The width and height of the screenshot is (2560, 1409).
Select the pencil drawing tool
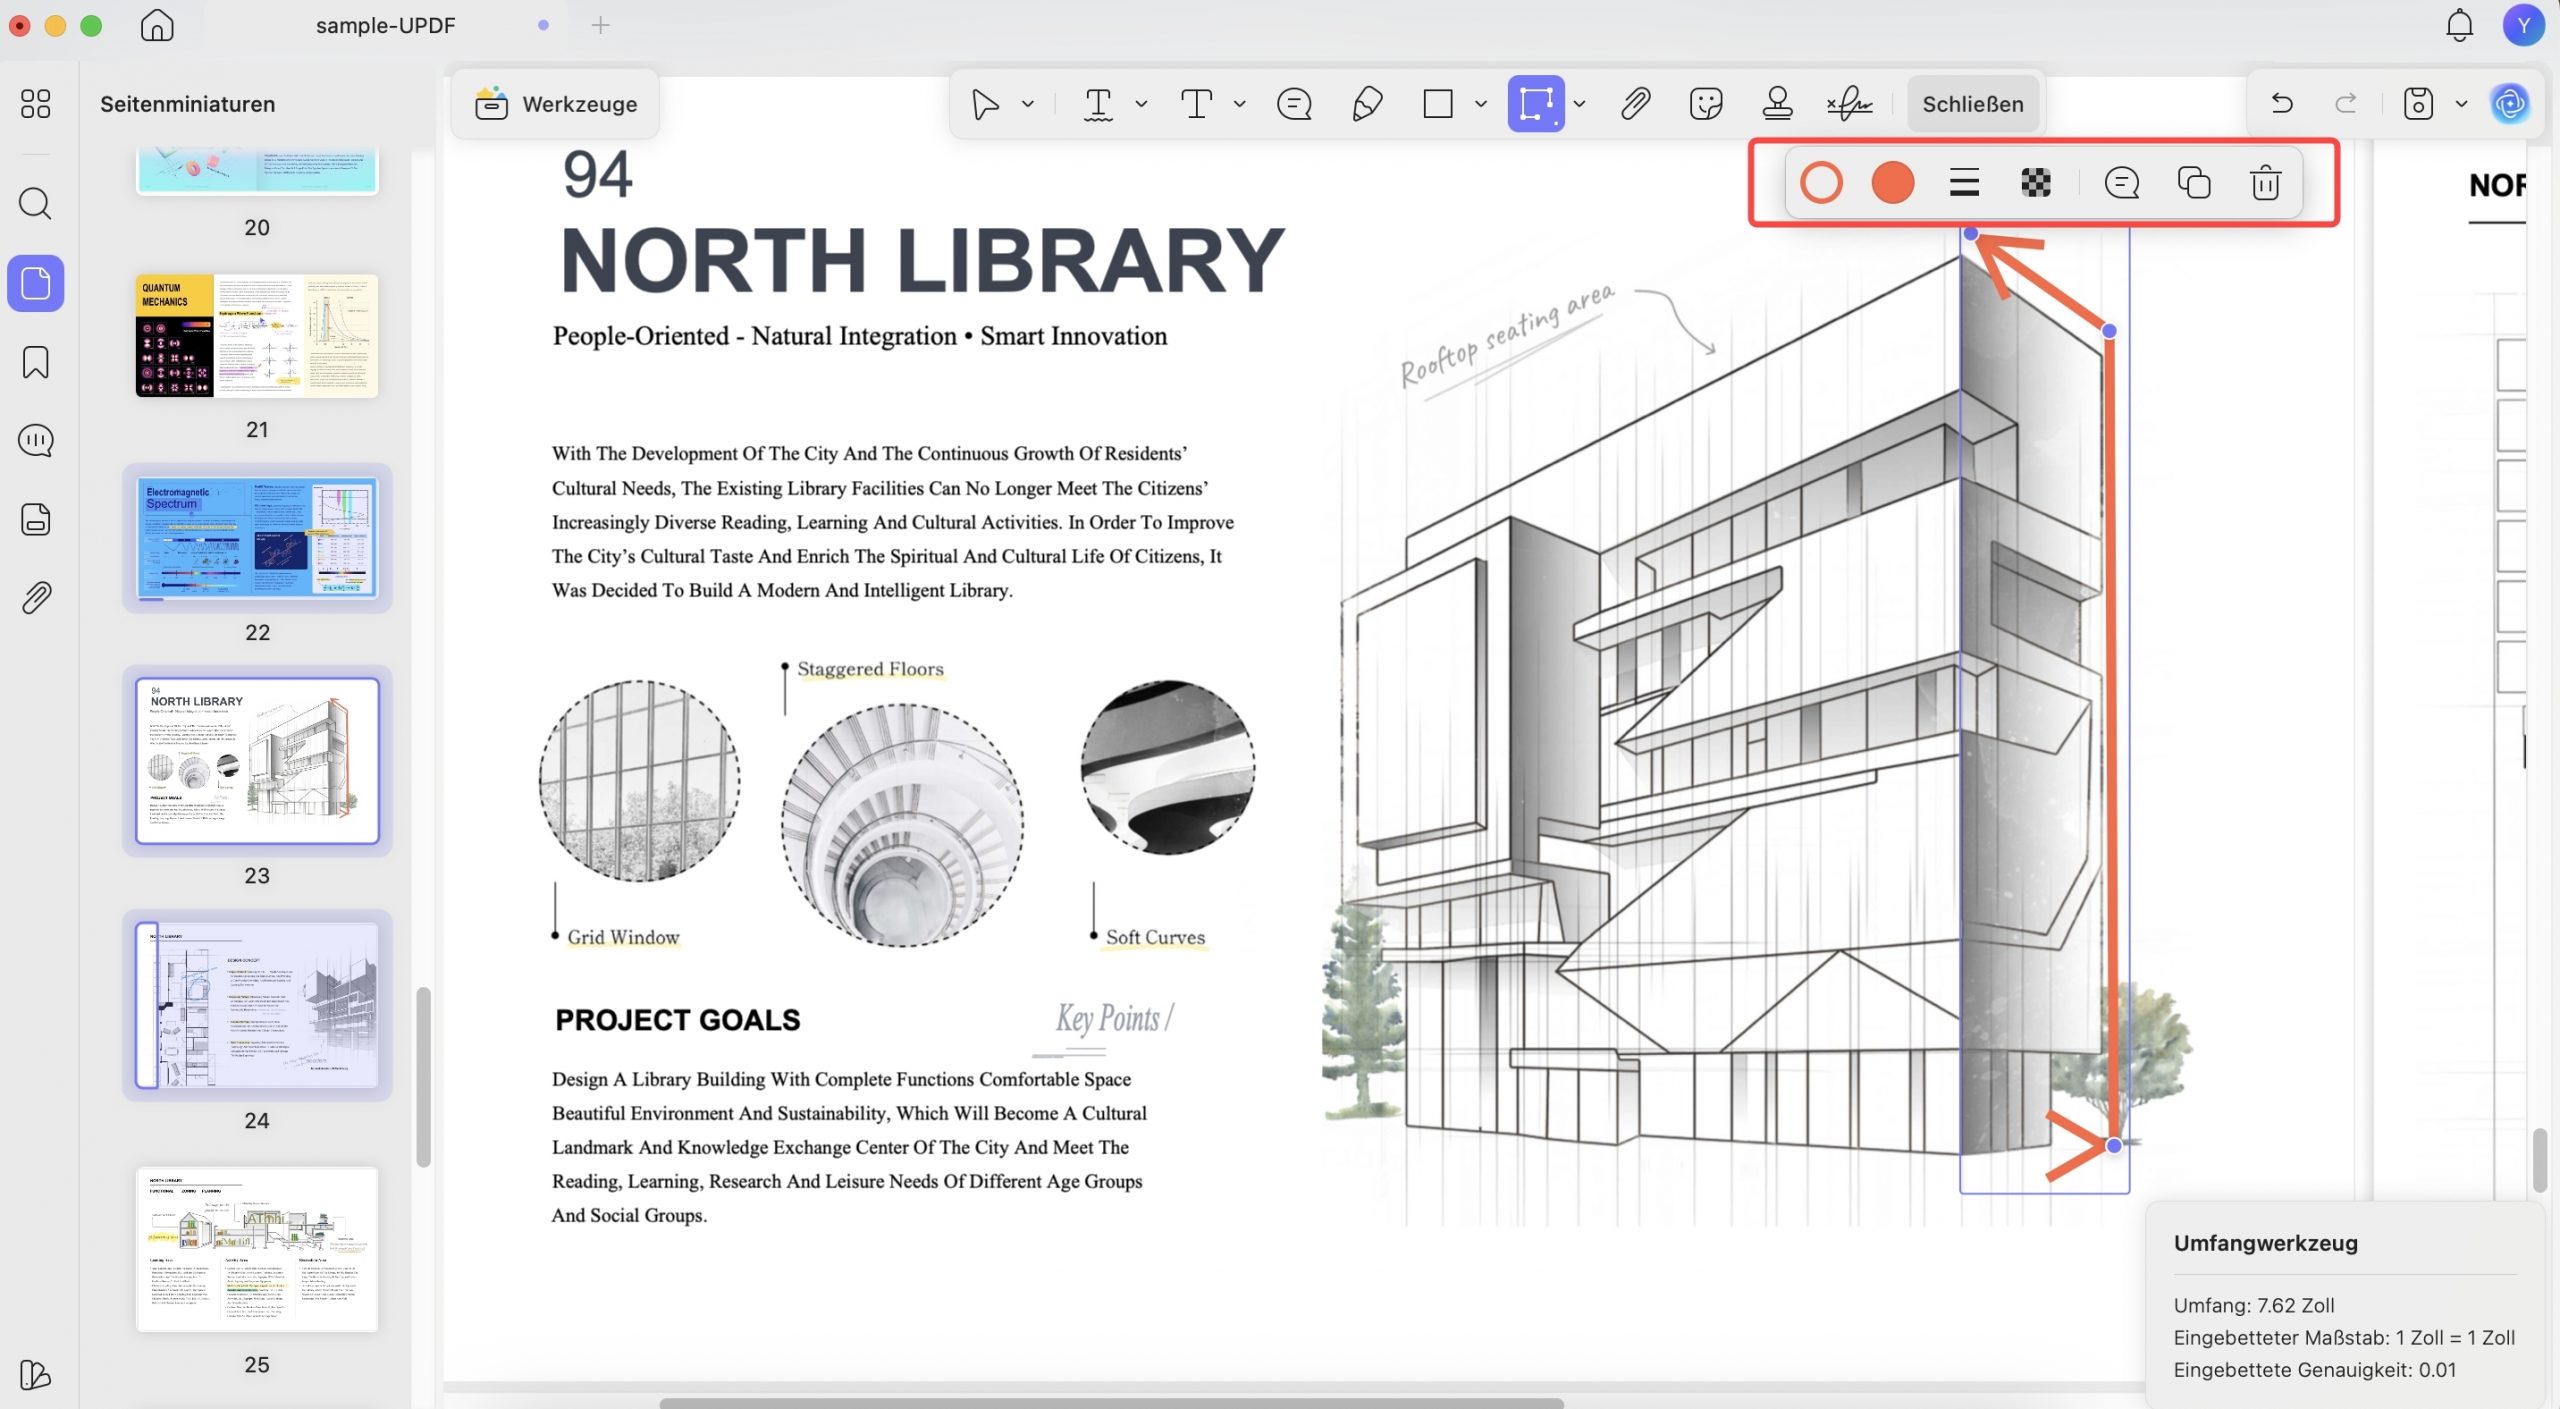point(1367,104)
